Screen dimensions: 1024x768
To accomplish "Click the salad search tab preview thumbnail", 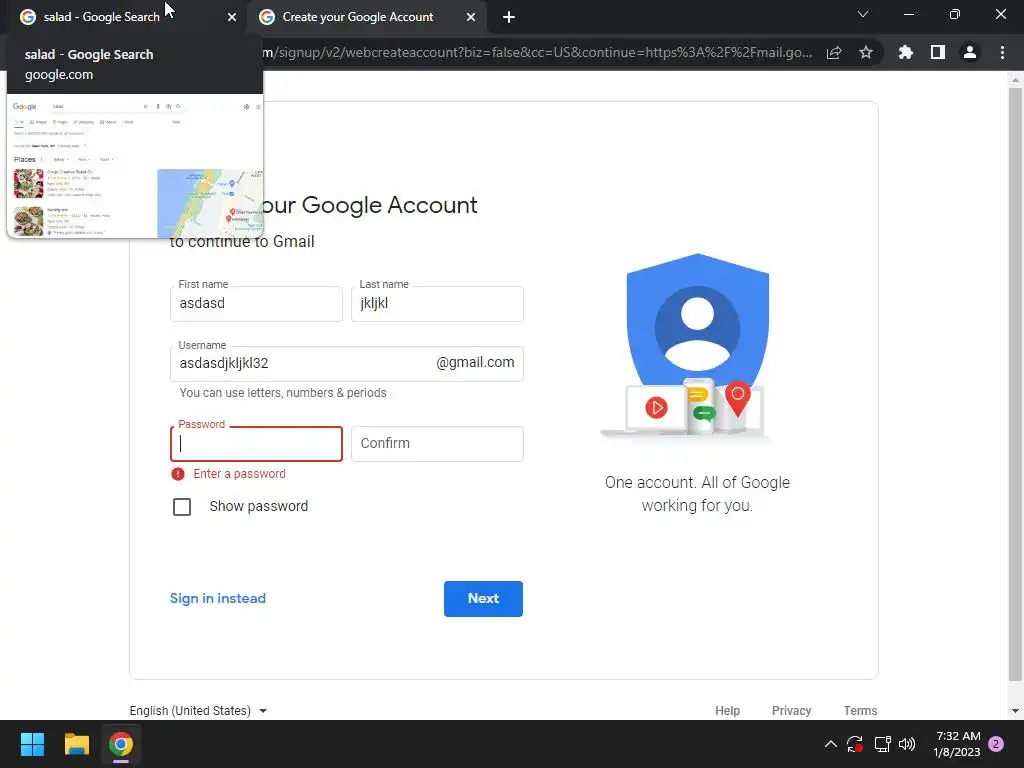I will click(x=135, y=166).
